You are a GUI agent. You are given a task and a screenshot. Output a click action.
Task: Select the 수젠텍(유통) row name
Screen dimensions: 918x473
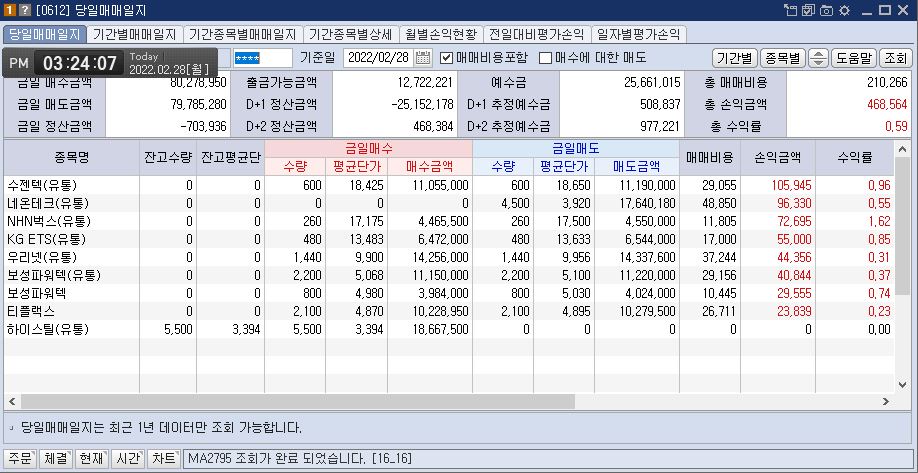[42, 186]
